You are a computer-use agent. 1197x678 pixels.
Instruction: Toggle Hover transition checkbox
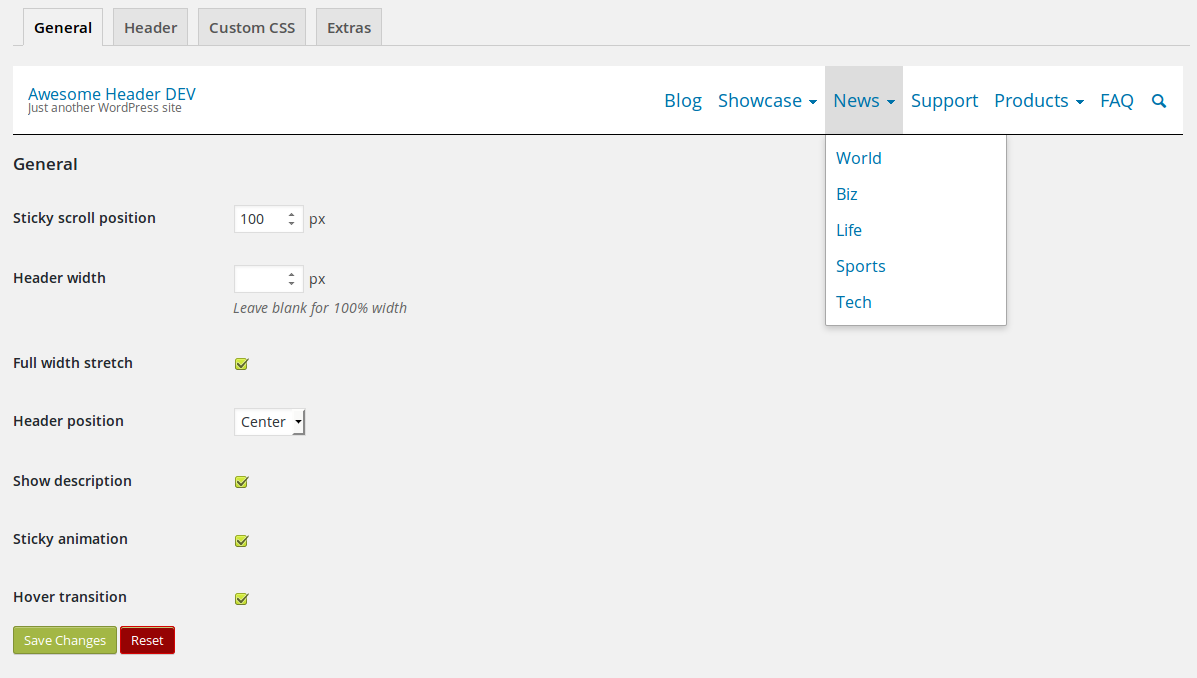[241, 599]
